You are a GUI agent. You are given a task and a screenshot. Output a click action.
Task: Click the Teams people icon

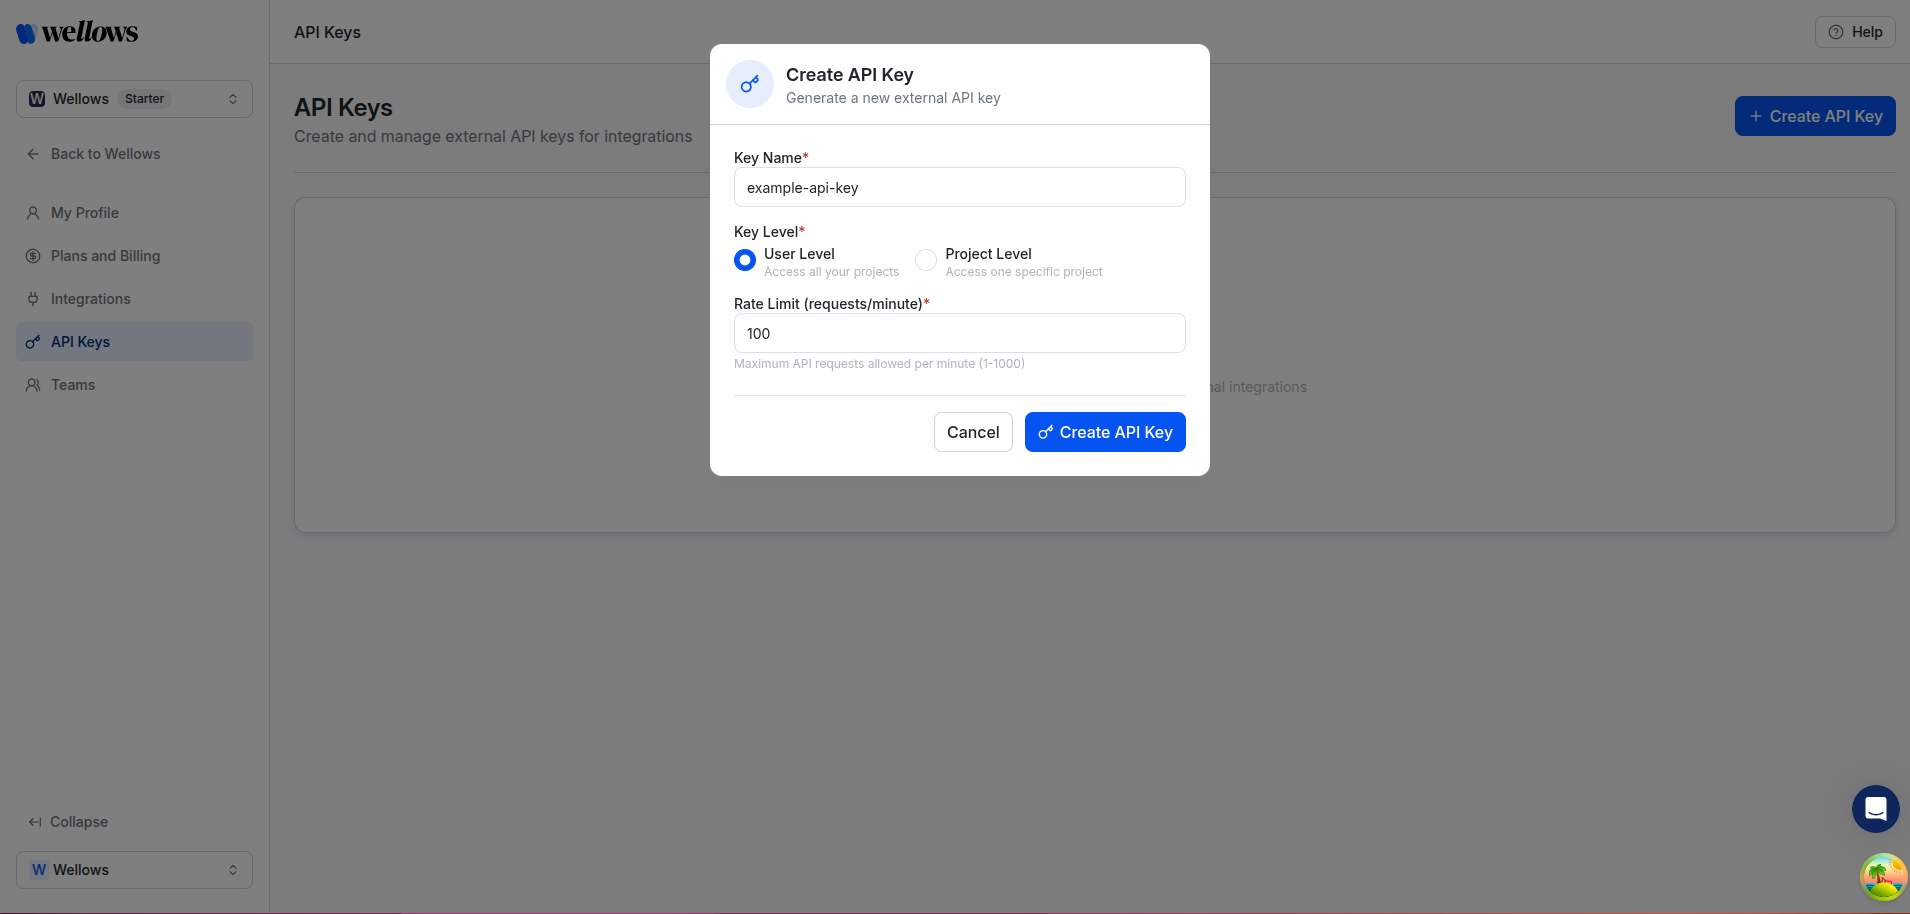tap(33, 385)
